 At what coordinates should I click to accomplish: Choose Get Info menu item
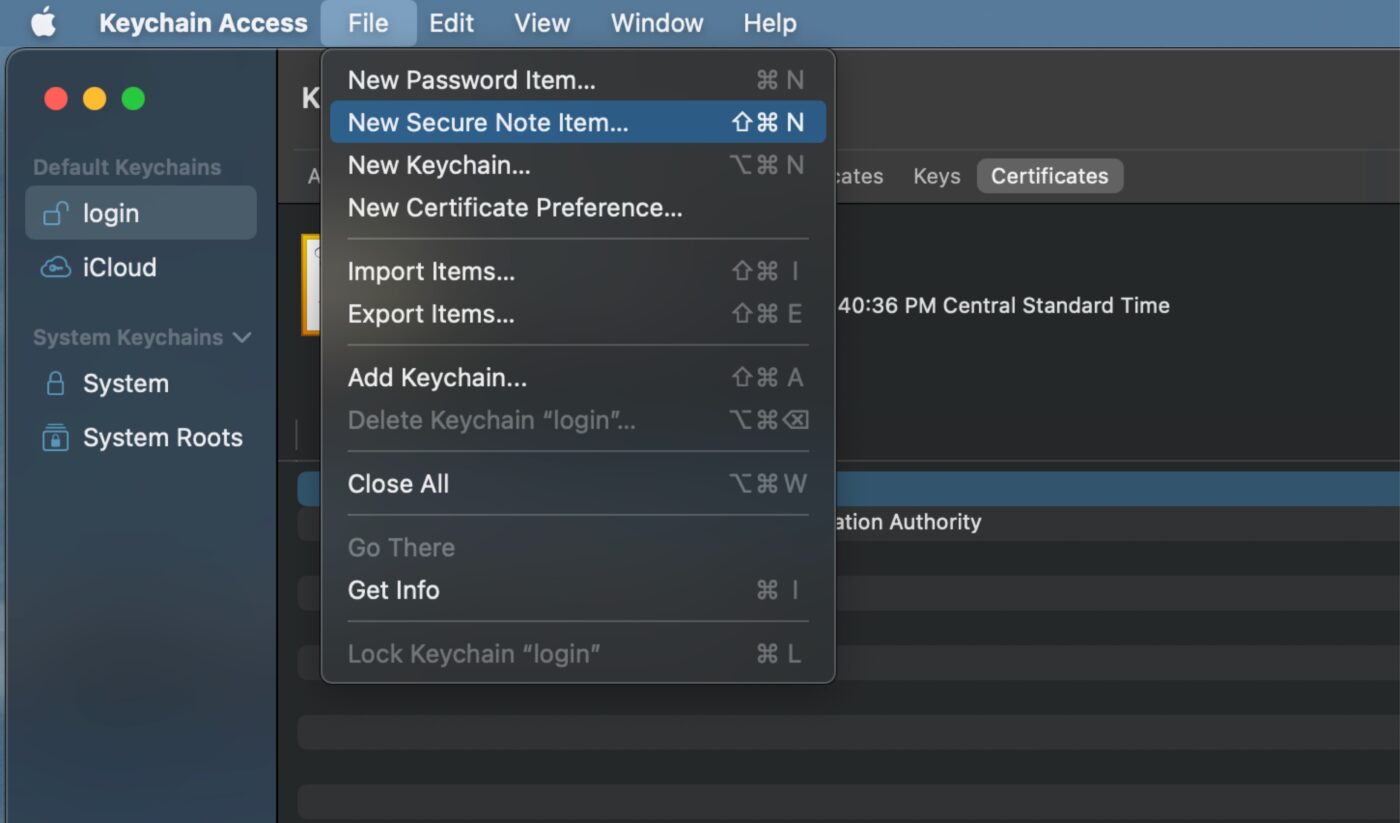click(393, 590)
